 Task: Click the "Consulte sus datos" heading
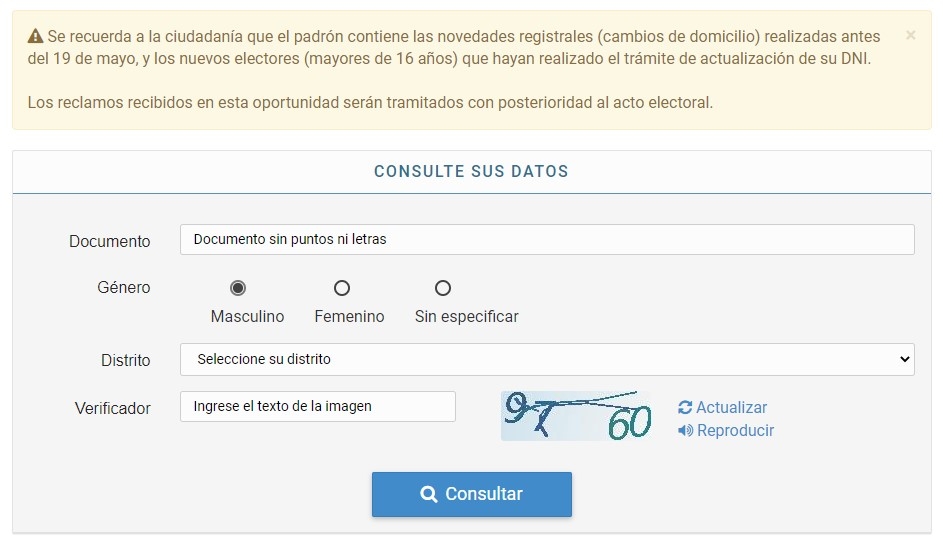click(x=471, y=171)
